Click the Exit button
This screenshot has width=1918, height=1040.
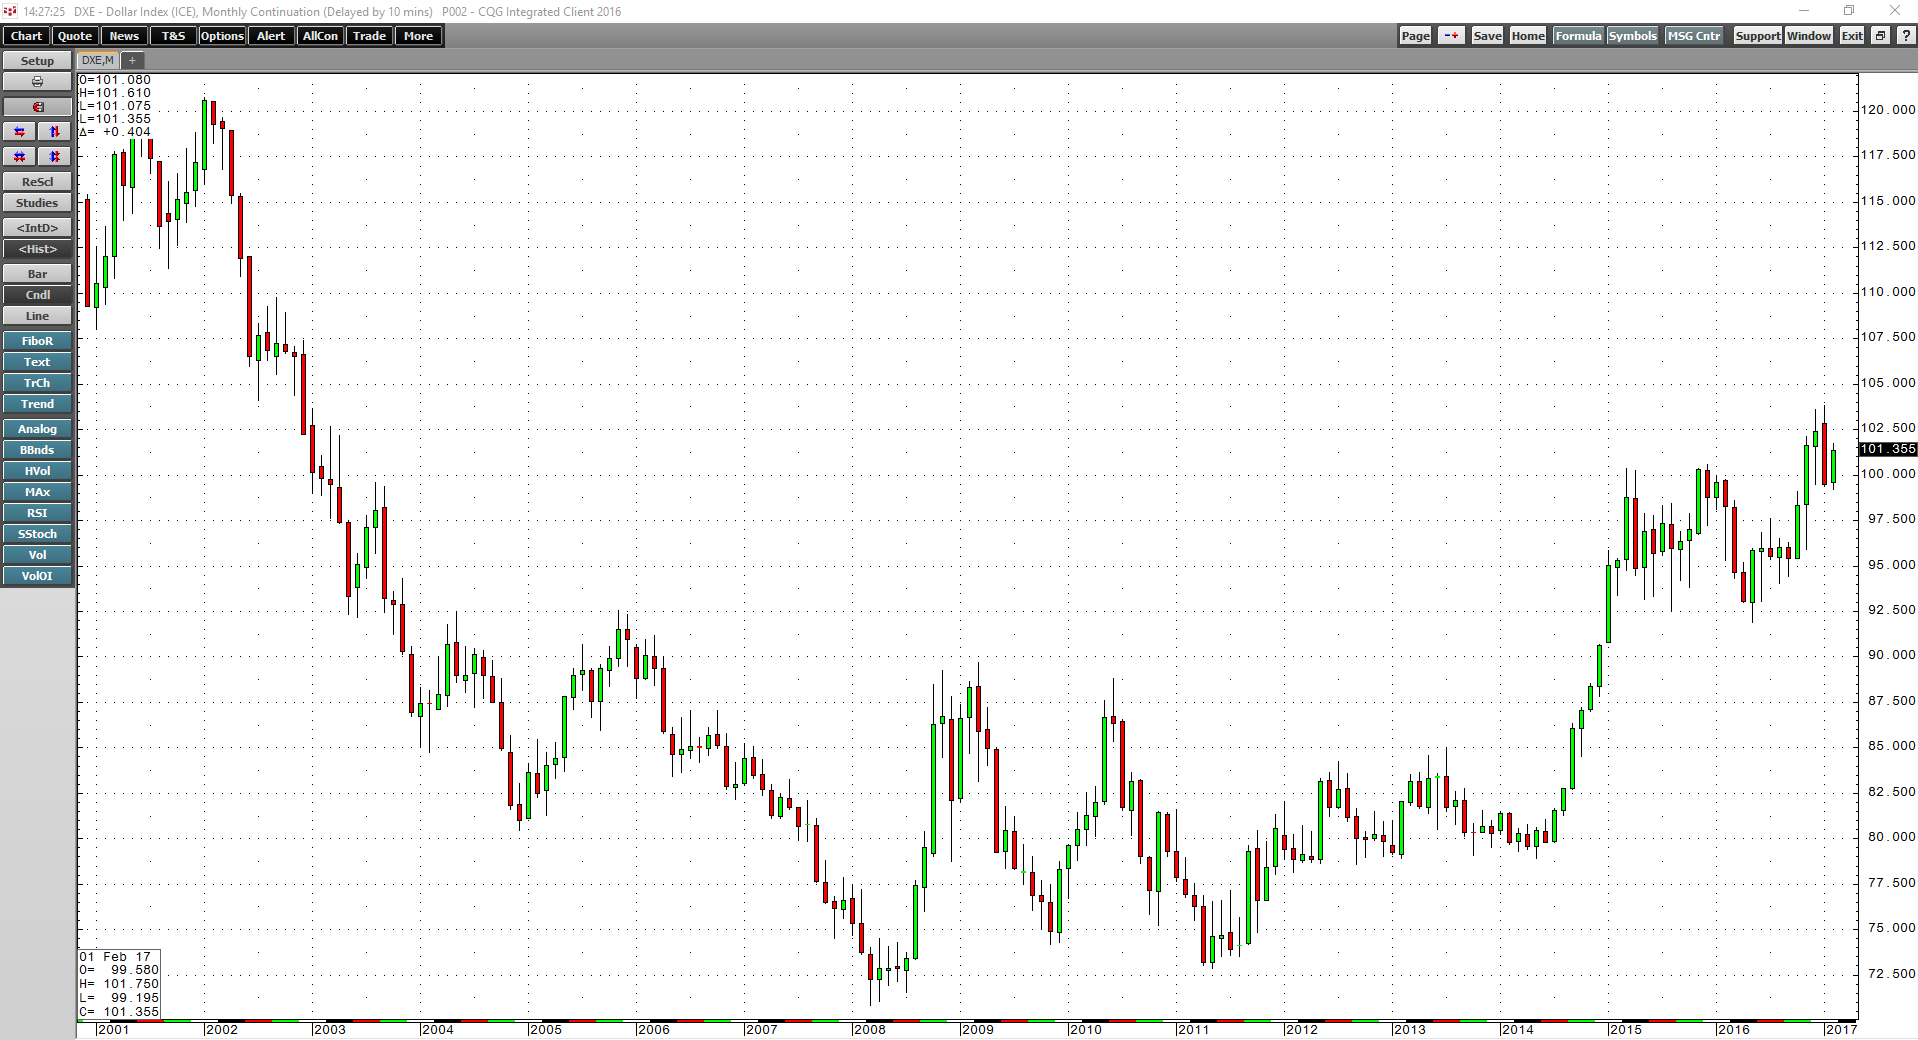[1852, 36]
